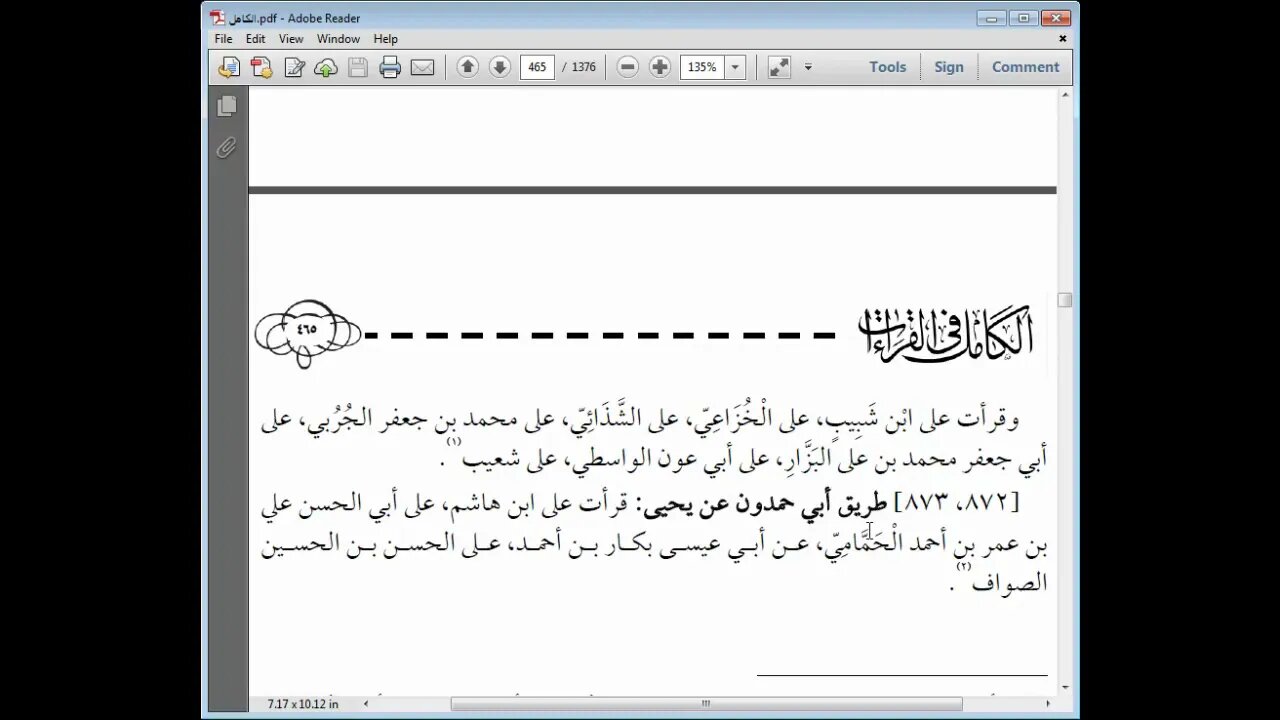Close the document with menu bar X
1280x720 pixels.
pyautogui.click(x=1063, y=39)
